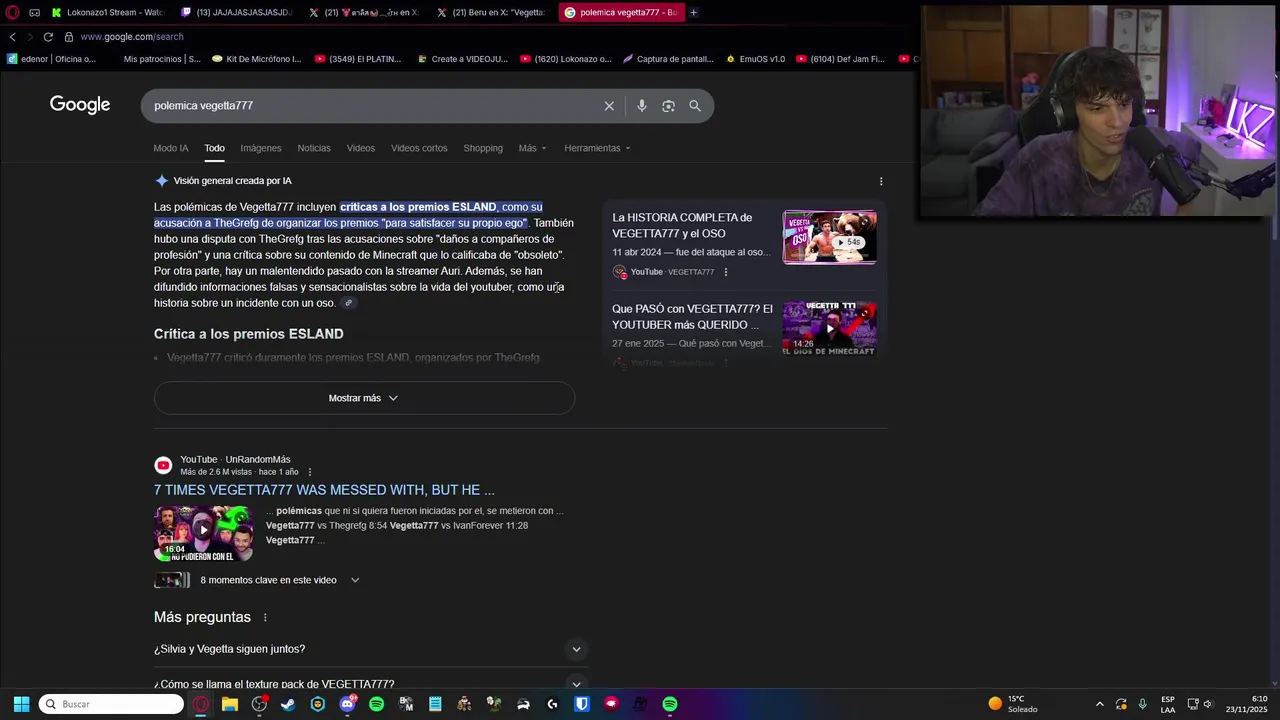The width and height of the screenshot is (1280, 720).
Task: Click 'Crítica a los premios ESLAND' heading
Action: 249,334
